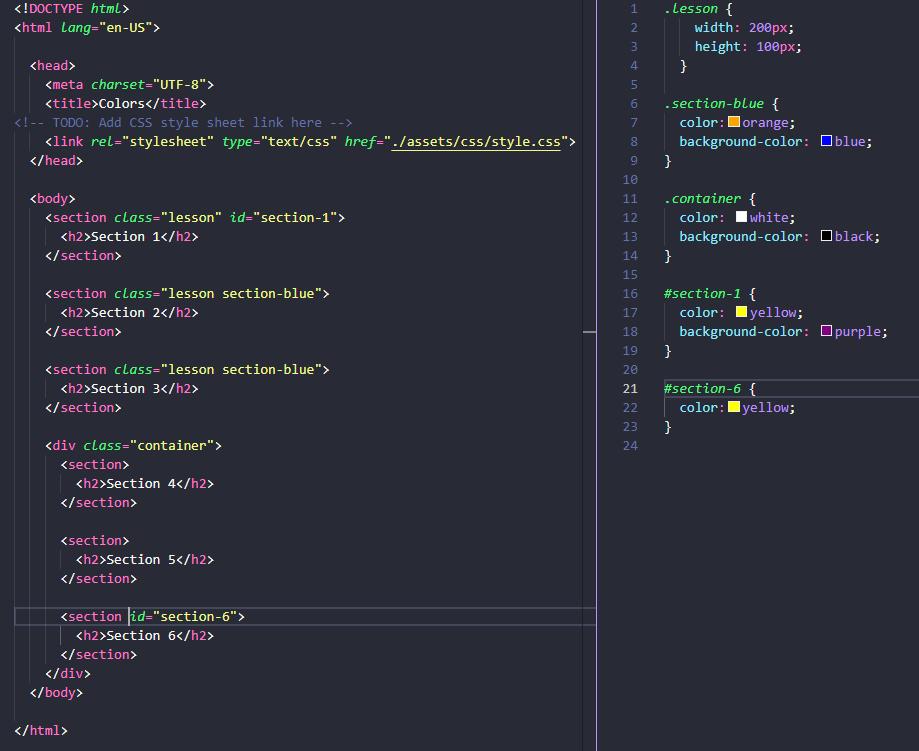The image size is (919, 751).
Task: Click line number 6 in CSS gutter
Action: click(x=634, y=104)
